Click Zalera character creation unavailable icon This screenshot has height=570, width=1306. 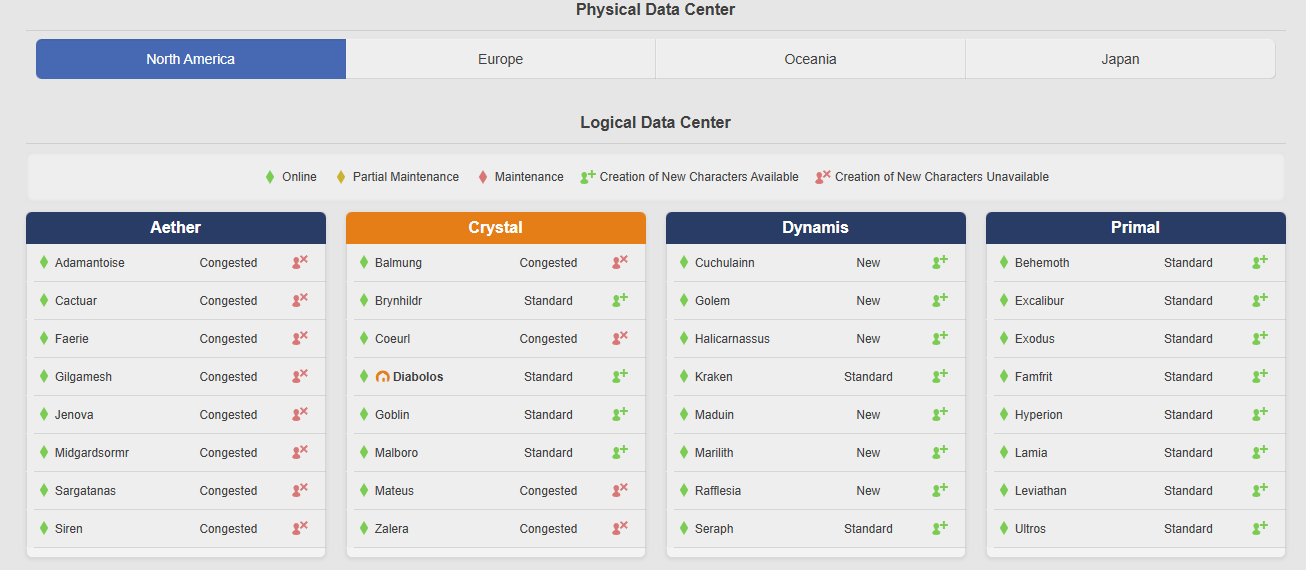click(x=620, y=528)
